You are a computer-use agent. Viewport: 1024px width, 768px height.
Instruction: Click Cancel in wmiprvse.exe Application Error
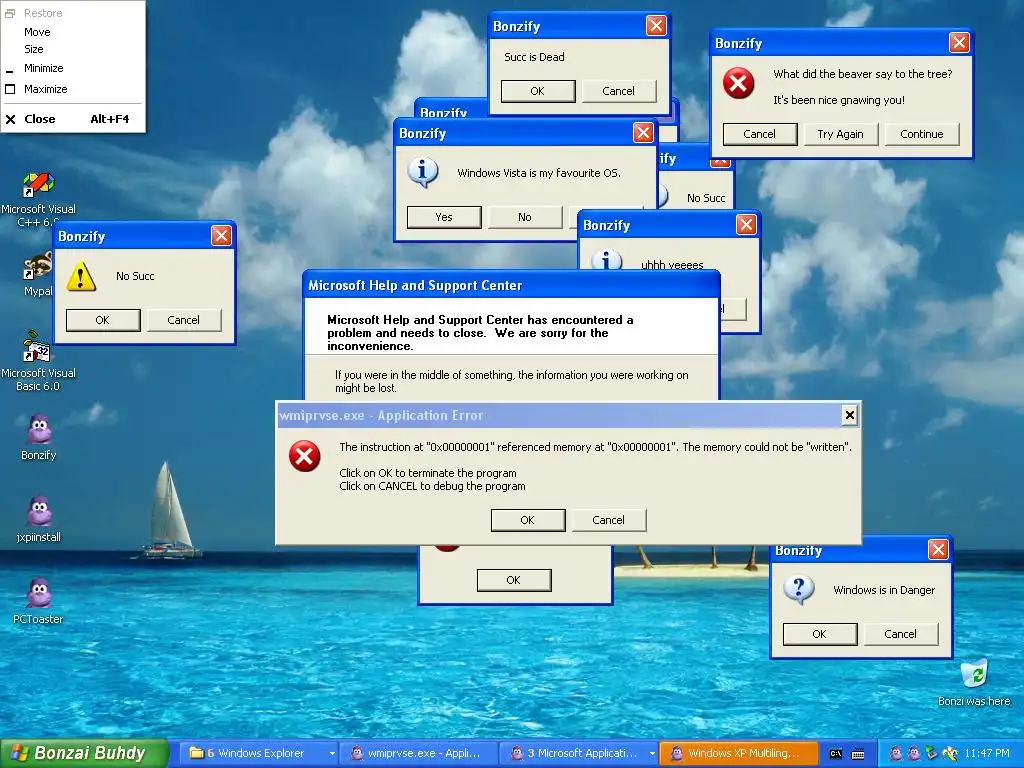click(609, 520)
